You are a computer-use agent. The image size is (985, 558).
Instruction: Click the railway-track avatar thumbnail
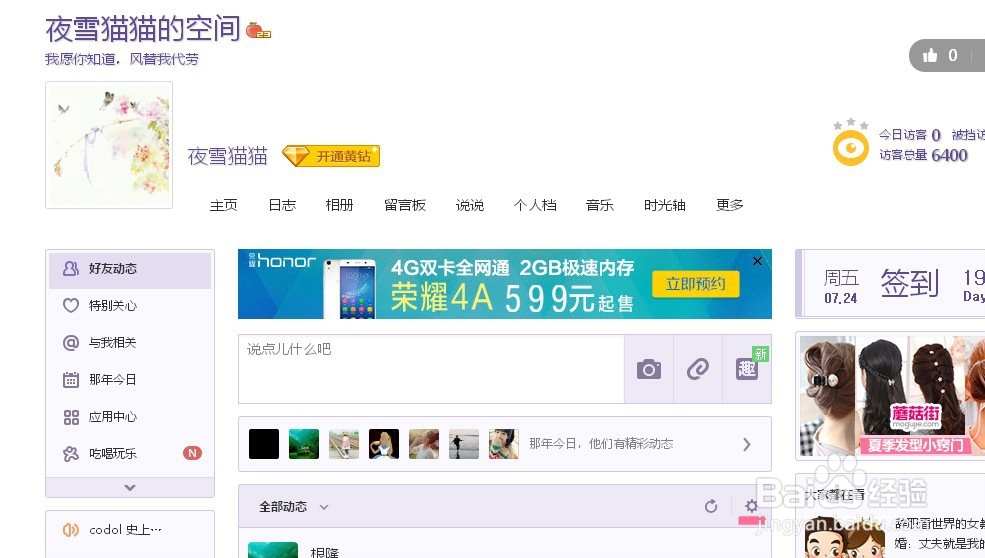point(344,444)
